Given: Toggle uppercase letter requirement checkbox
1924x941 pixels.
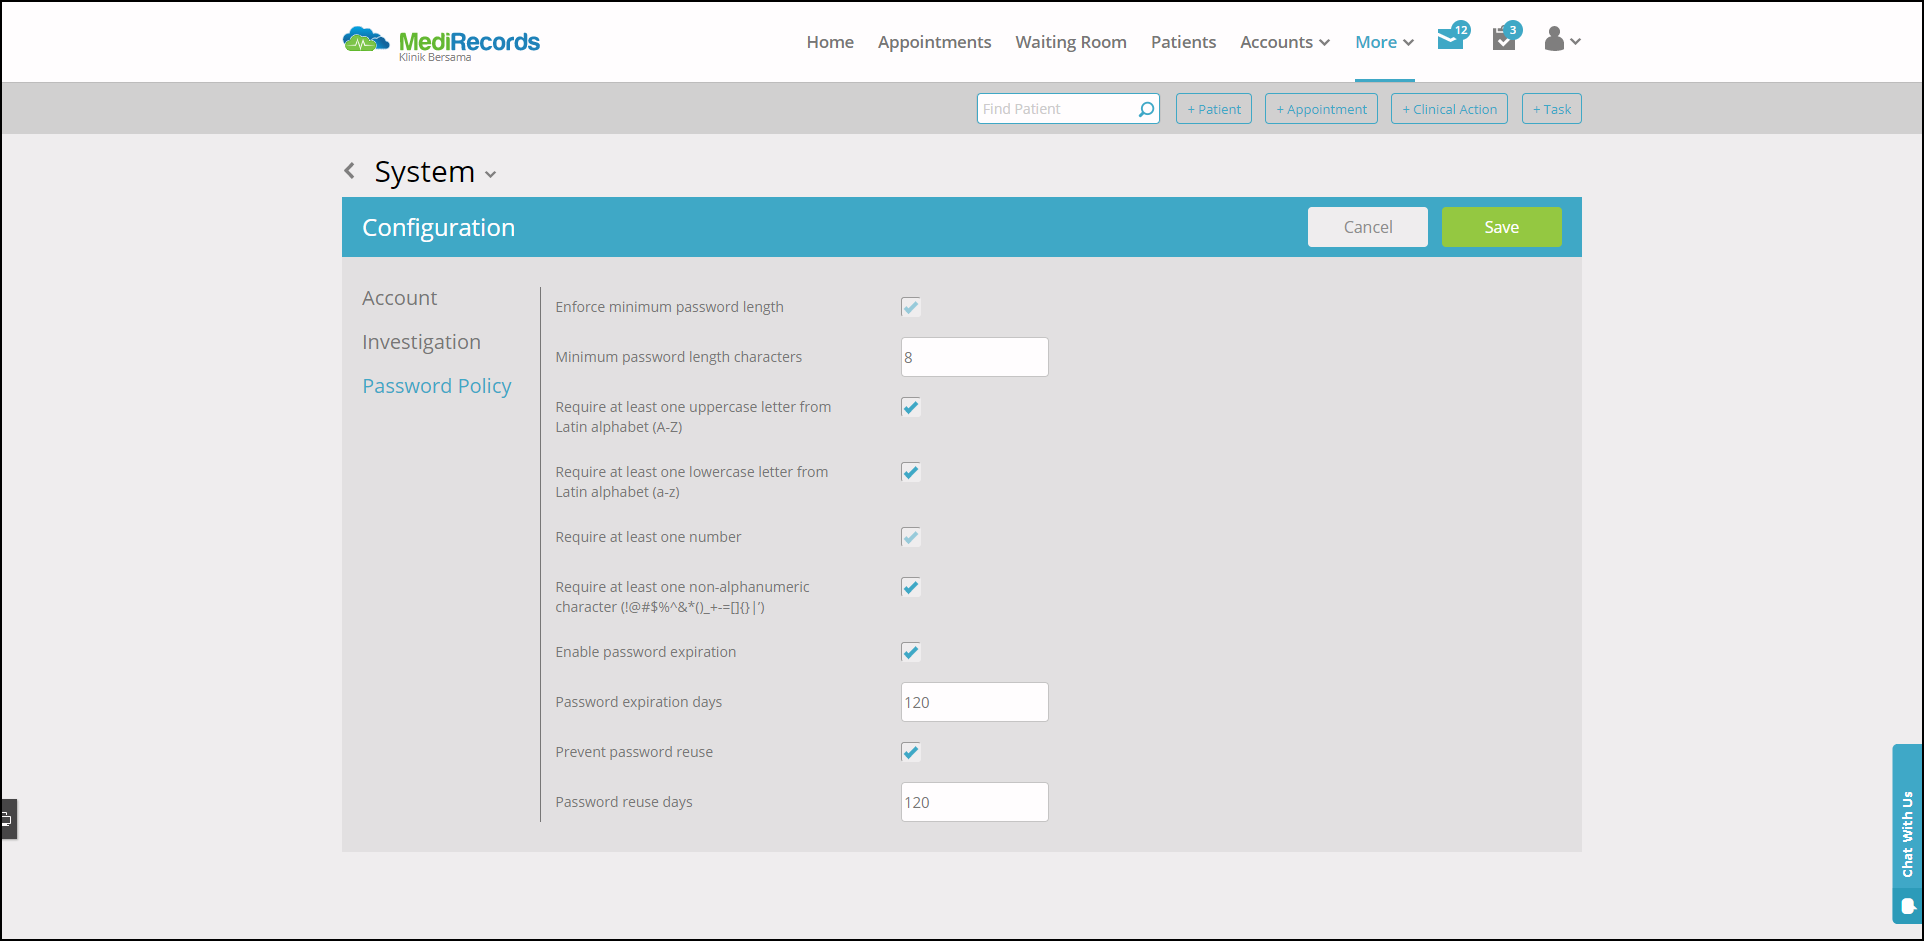Looking at the screenshot, I should pyautogui.click(x=910, y=407).
